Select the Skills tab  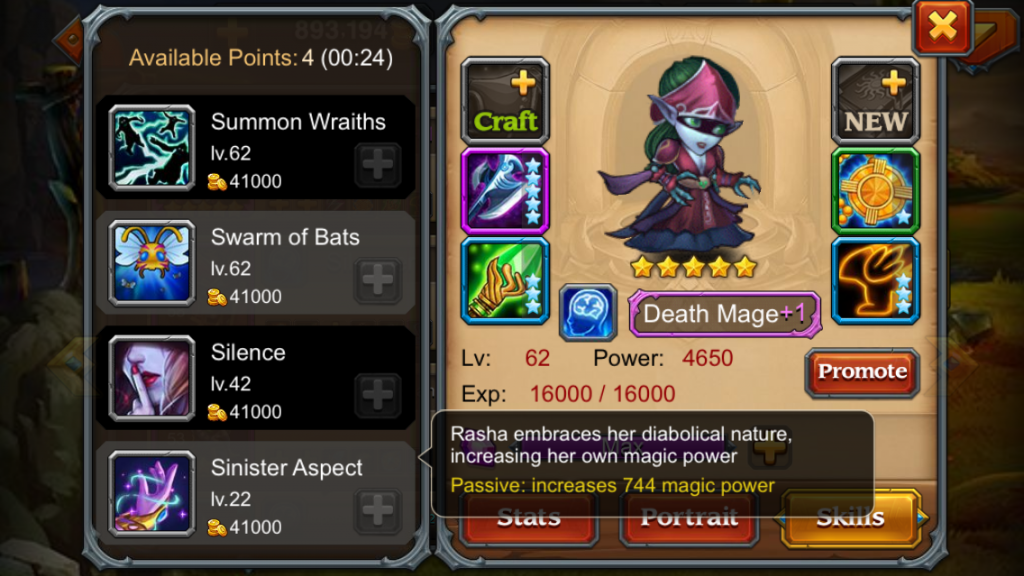(x=851, y=519)
